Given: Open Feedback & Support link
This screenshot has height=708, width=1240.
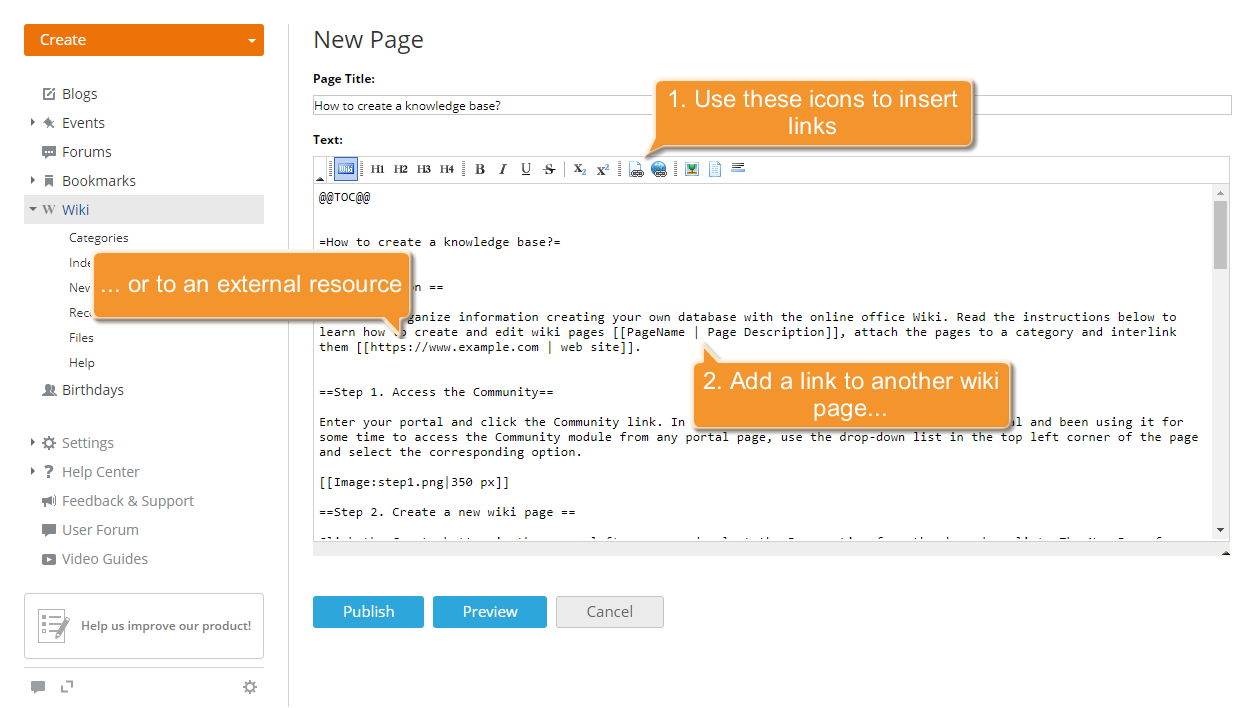Looking at the screenshot, I should point(128,501).
